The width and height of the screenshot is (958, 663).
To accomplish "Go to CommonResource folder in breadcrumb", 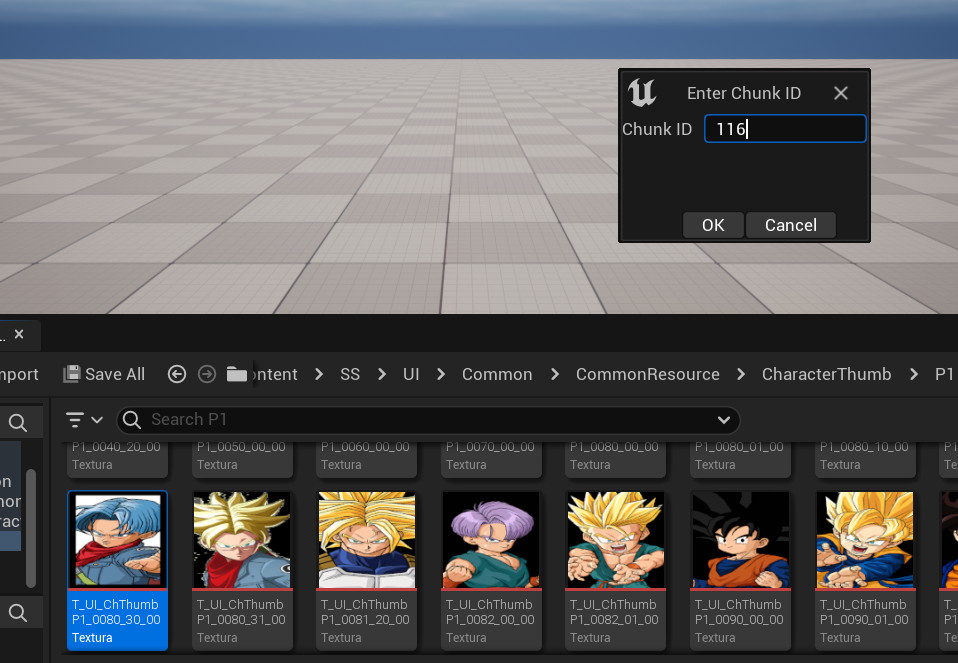I will pos(647,374).
